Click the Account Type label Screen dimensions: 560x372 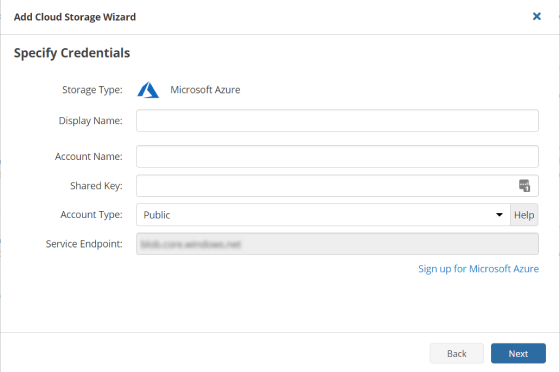click(x=91, y=215)
